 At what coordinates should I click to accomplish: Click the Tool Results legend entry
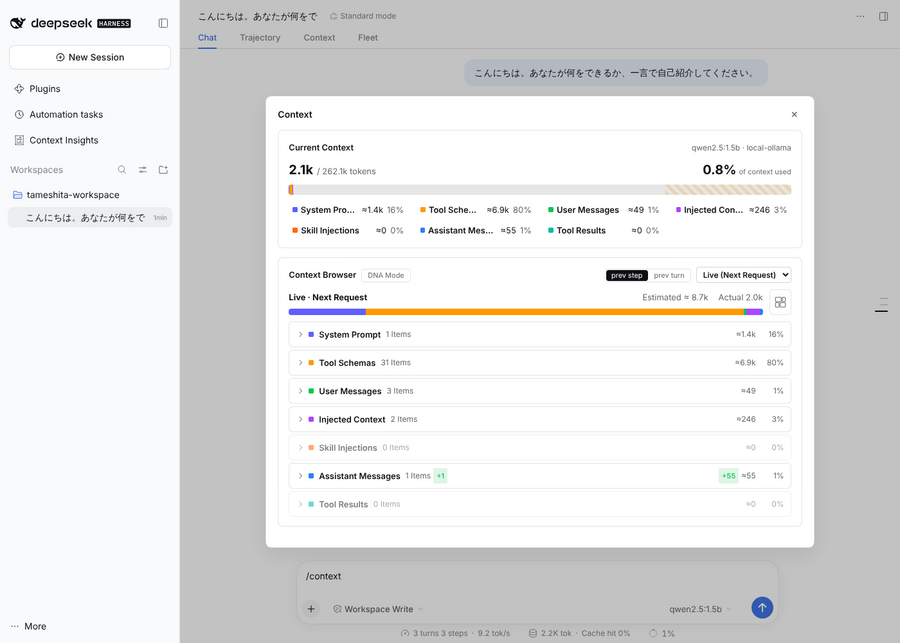(604, 231)
